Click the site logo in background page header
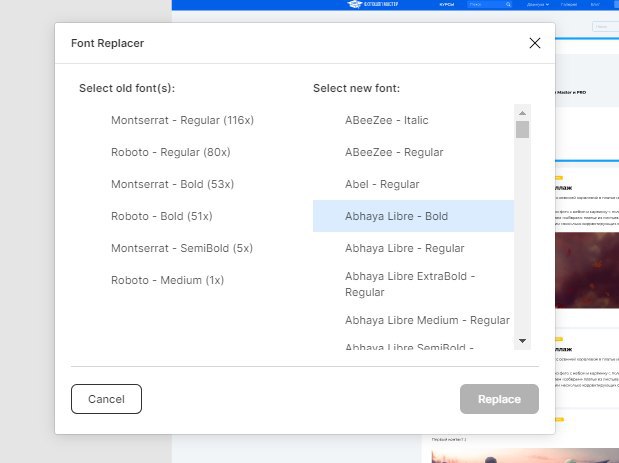This screenshot has height=463, width=619. 372,4
